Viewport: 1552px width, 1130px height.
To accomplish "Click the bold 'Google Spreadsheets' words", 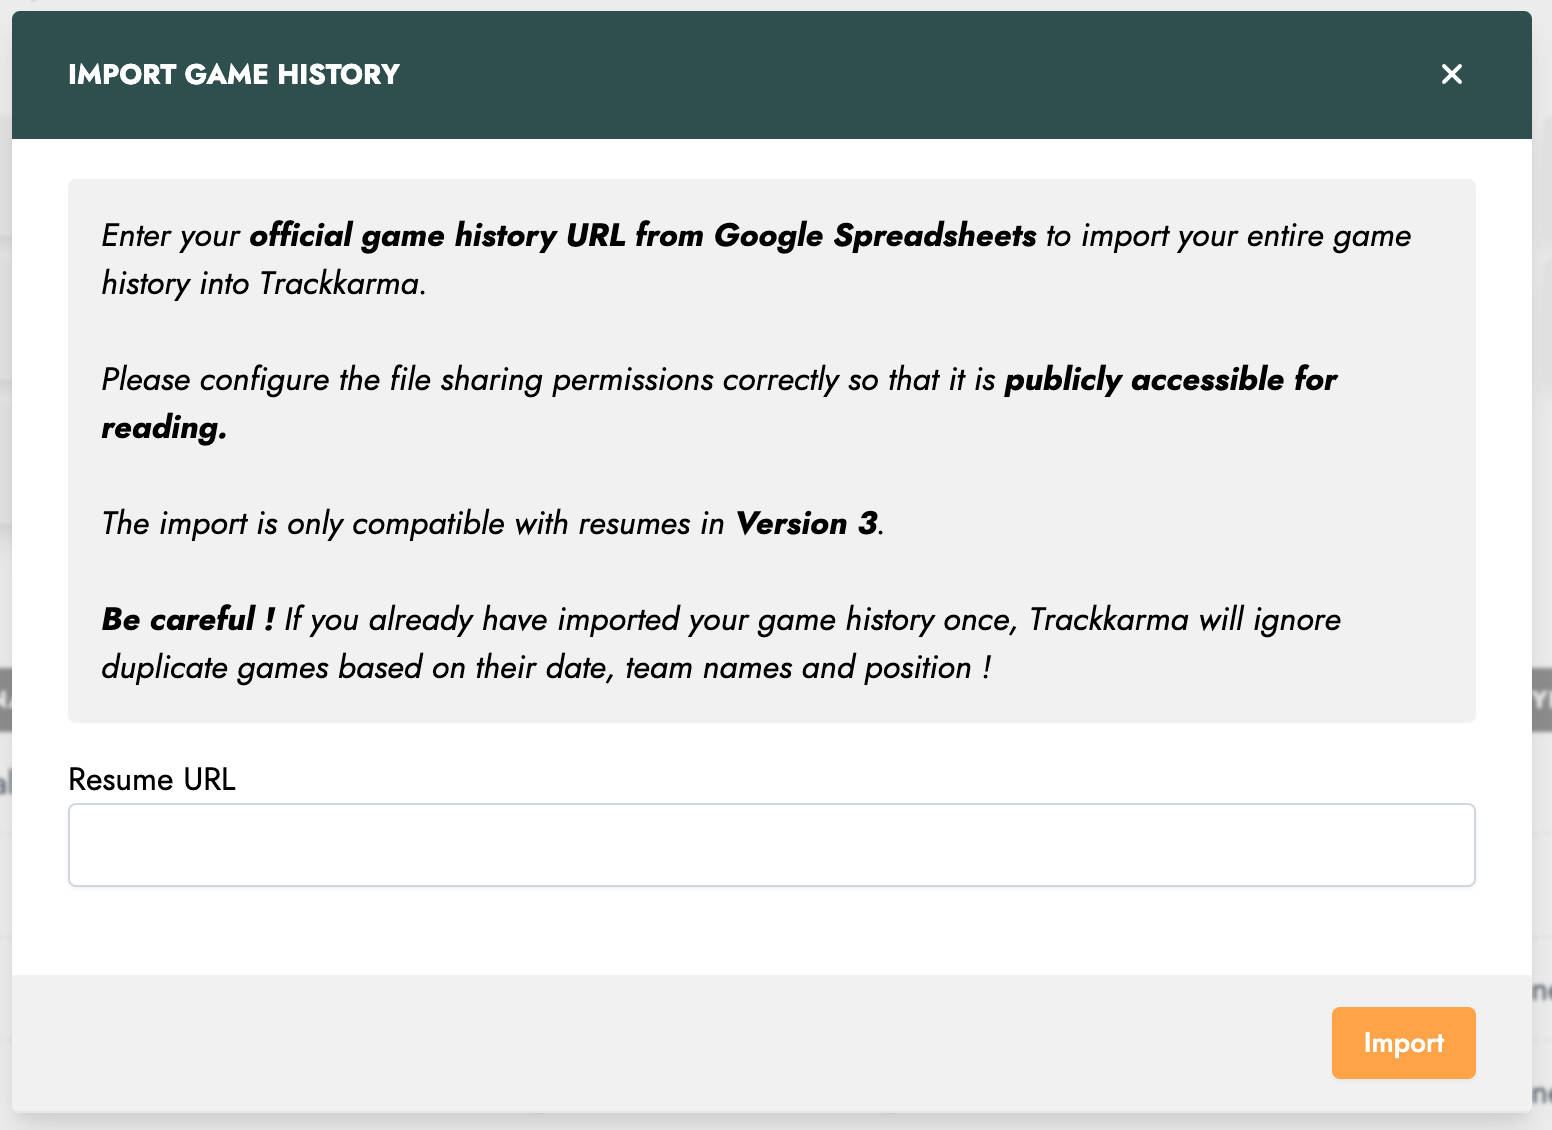I will point(875,236).
